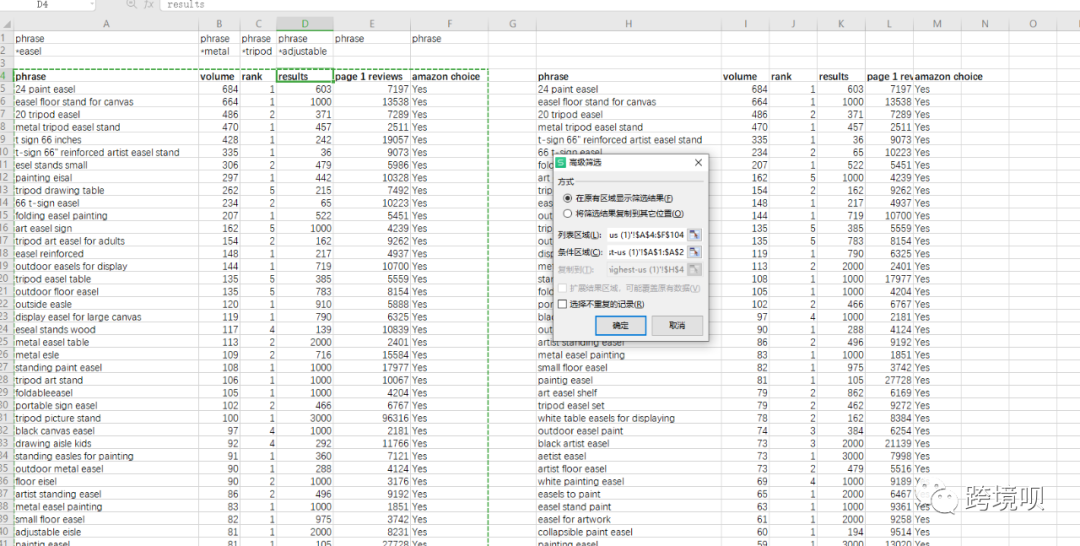The height and width of the screenshot is (546, 1080).
Task: Click the 确定 button
Action: click(620, 326)
